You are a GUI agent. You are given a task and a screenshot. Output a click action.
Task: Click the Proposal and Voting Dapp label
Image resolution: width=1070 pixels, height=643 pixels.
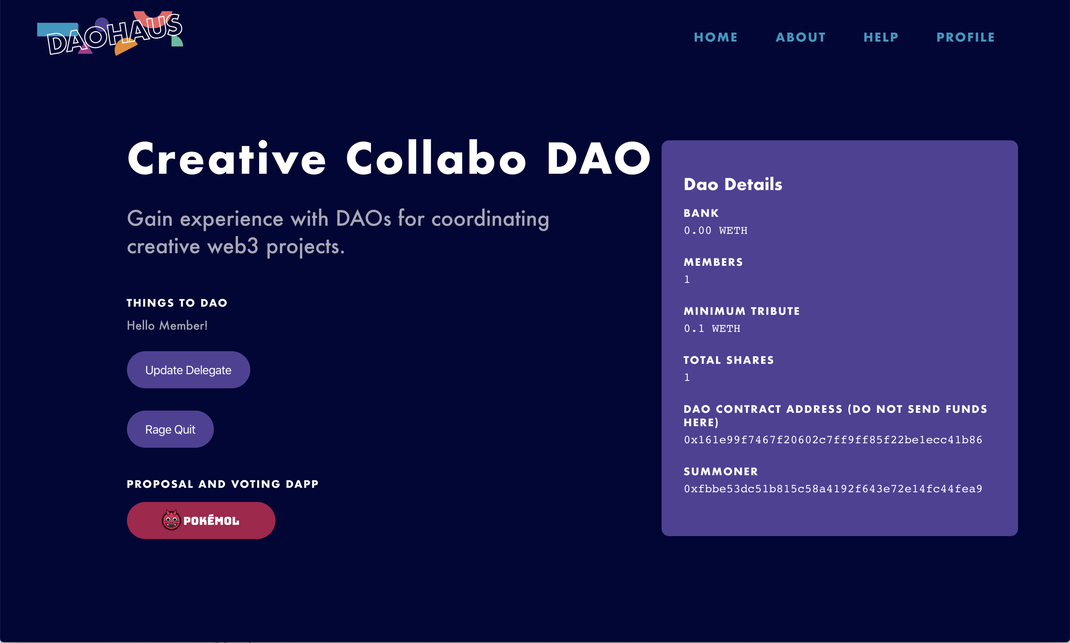tap(222, 484)
